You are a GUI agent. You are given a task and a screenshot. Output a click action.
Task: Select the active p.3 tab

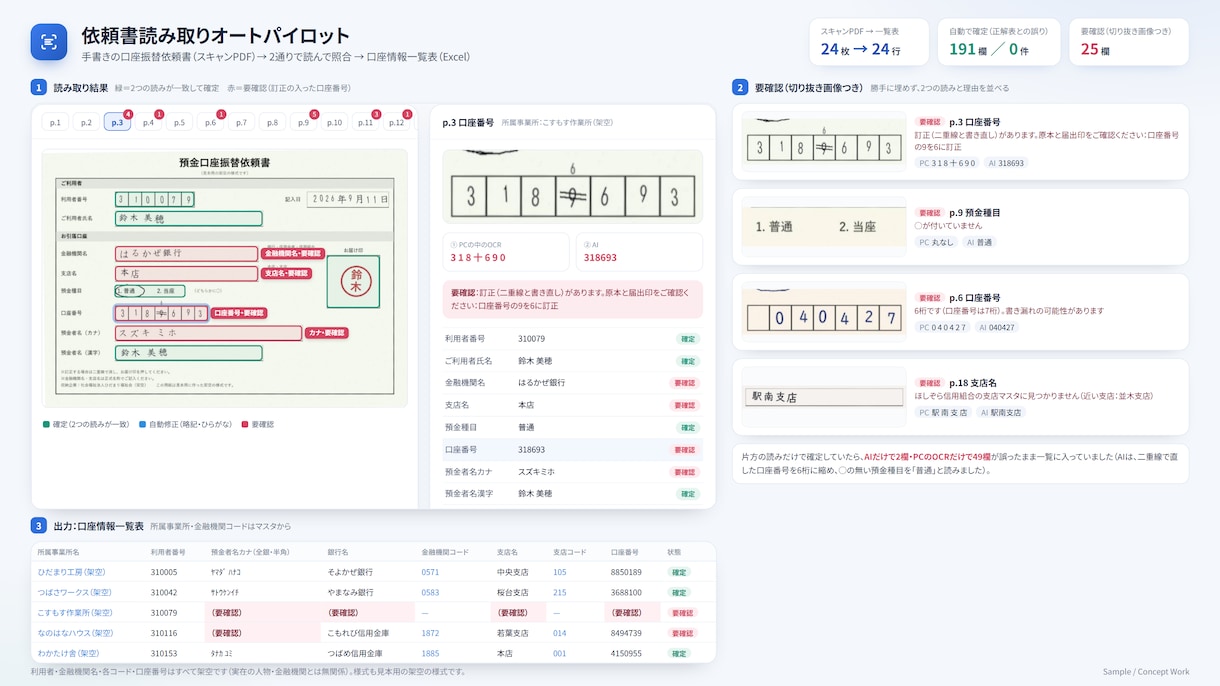tap(117, 122)
